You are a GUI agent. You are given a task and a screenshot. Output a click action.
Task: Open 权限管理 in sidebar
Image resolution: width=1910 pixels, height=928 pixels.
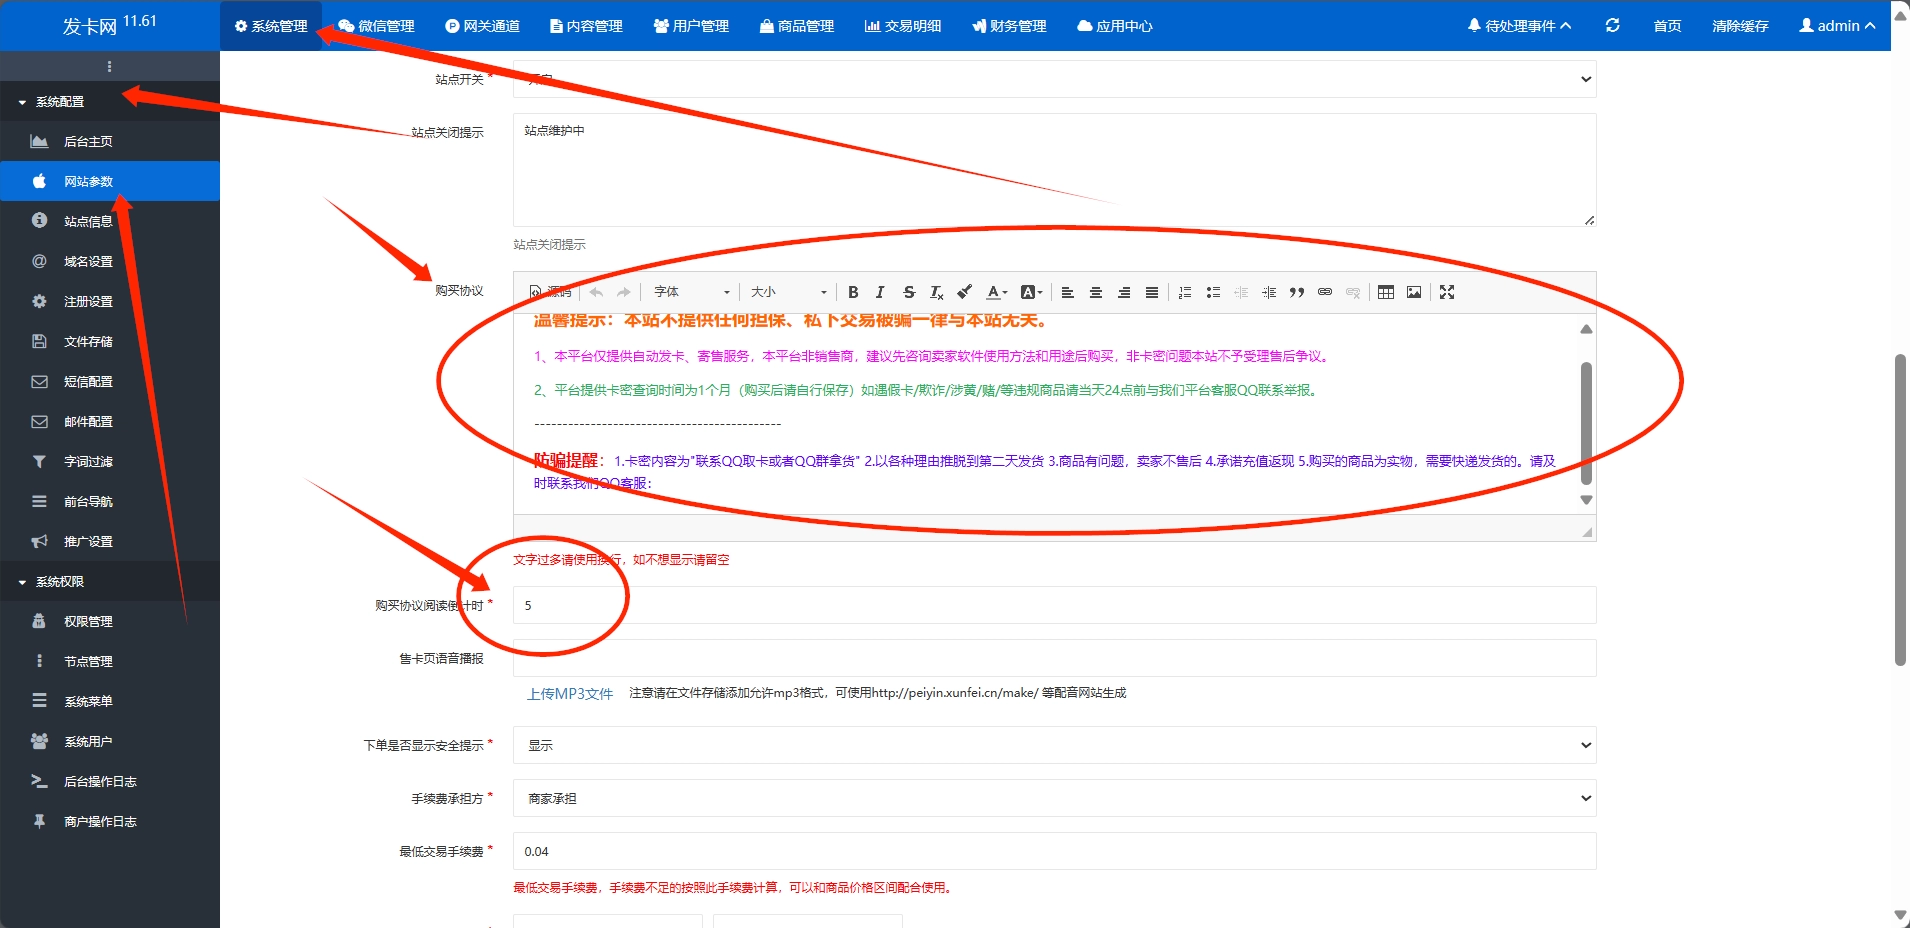pyautogui.click(x=110, y=621)
